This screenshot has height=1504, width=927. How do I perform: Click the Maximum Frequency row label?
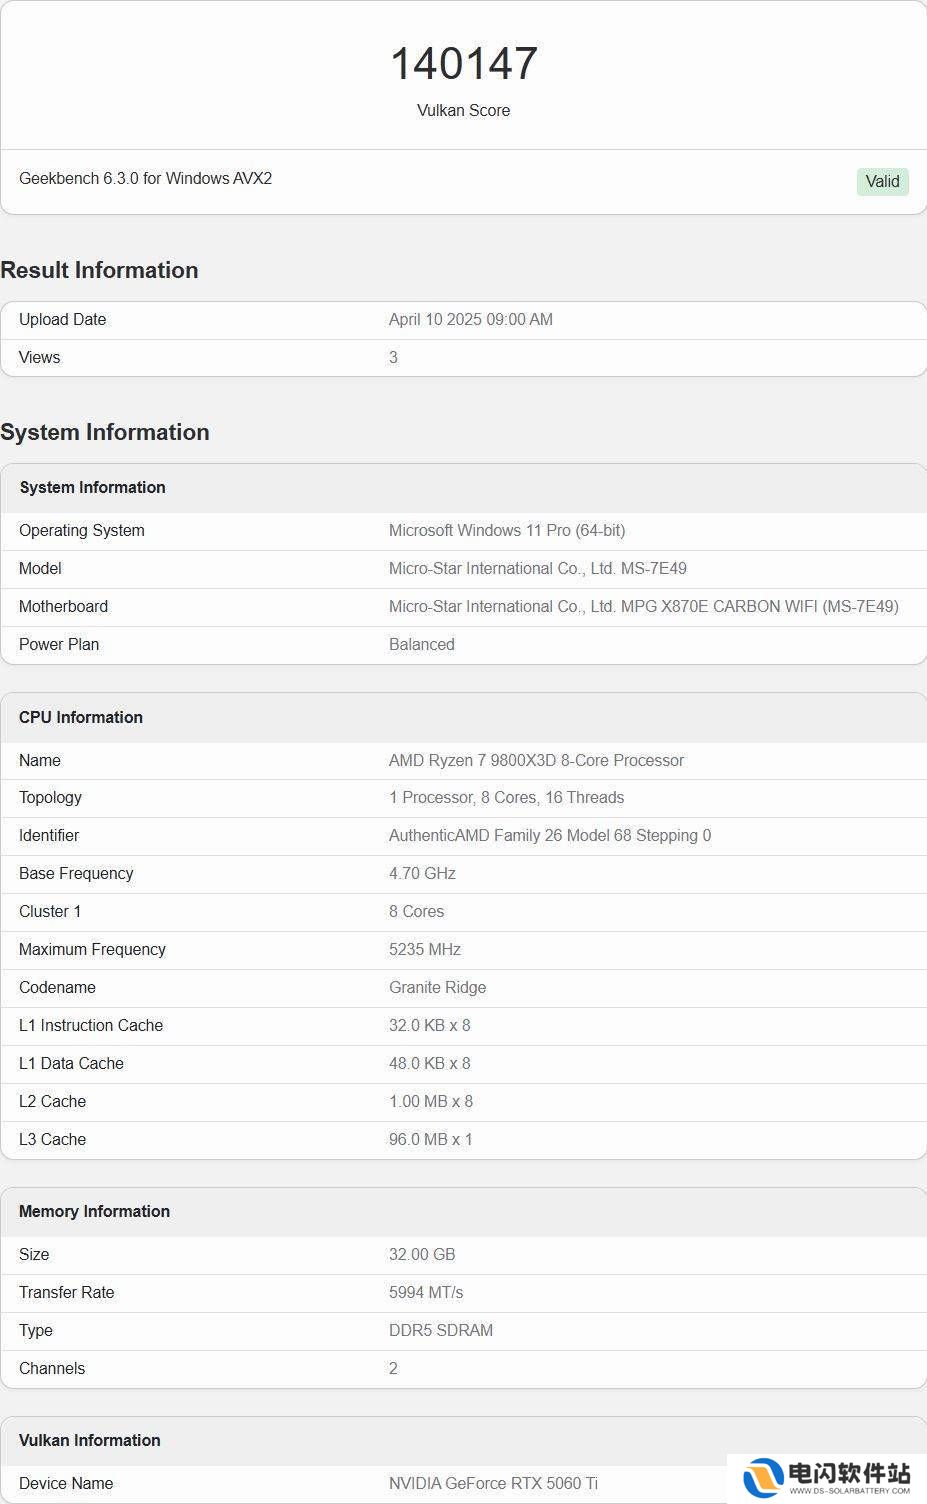(x=93, y=950)
